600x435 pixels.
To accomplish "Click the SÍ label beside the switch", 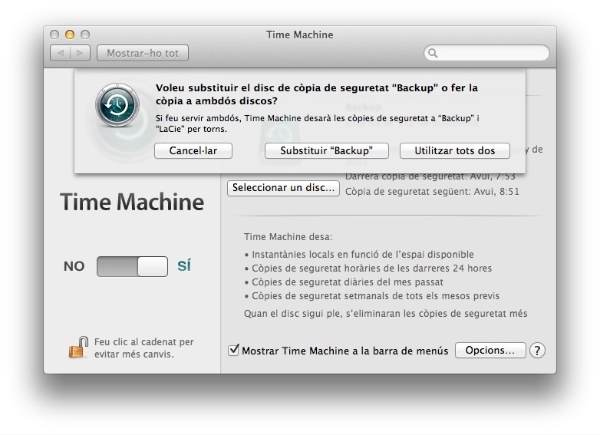I will pyautogui.click(x=184, y=266).
